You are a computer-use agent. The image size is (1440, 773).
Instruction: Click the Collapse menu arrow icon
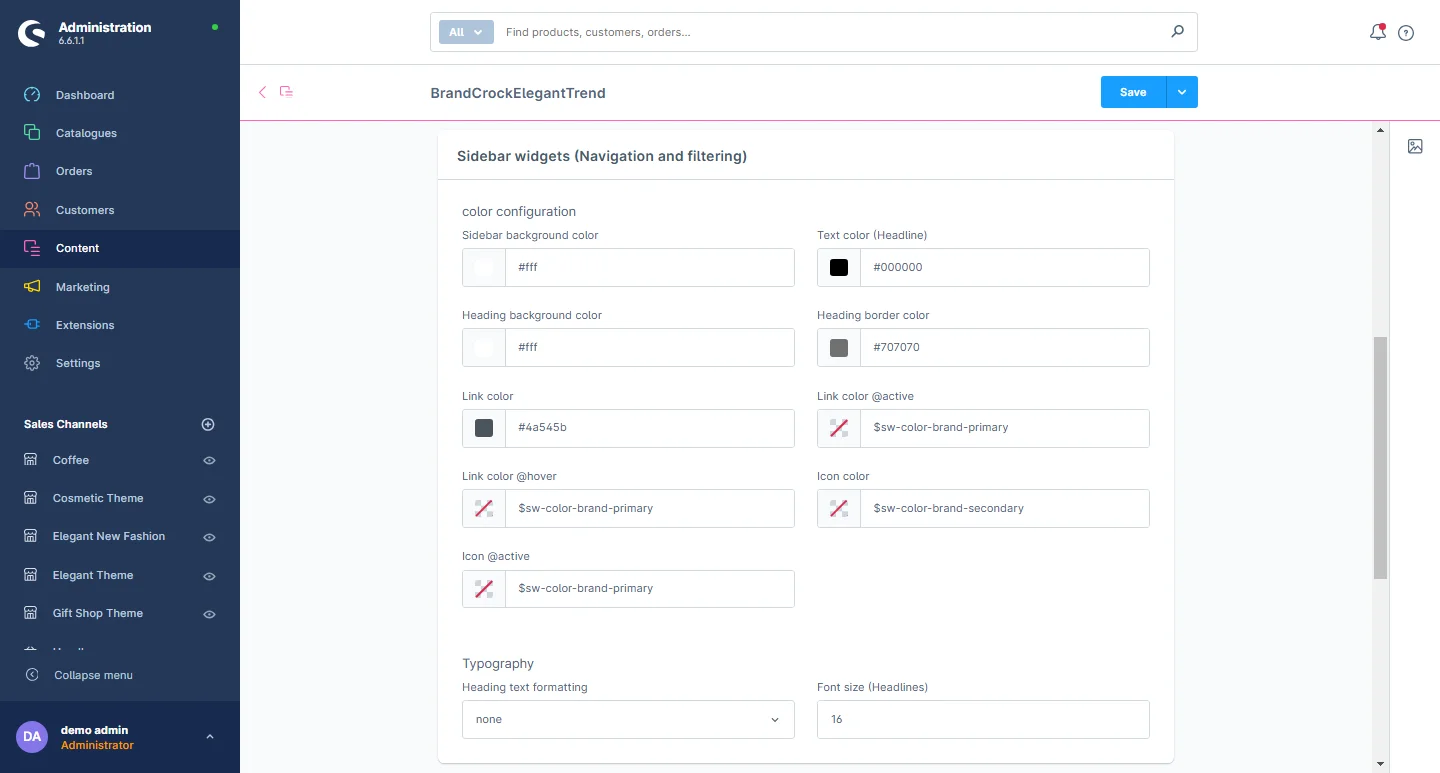pos(32,675)
